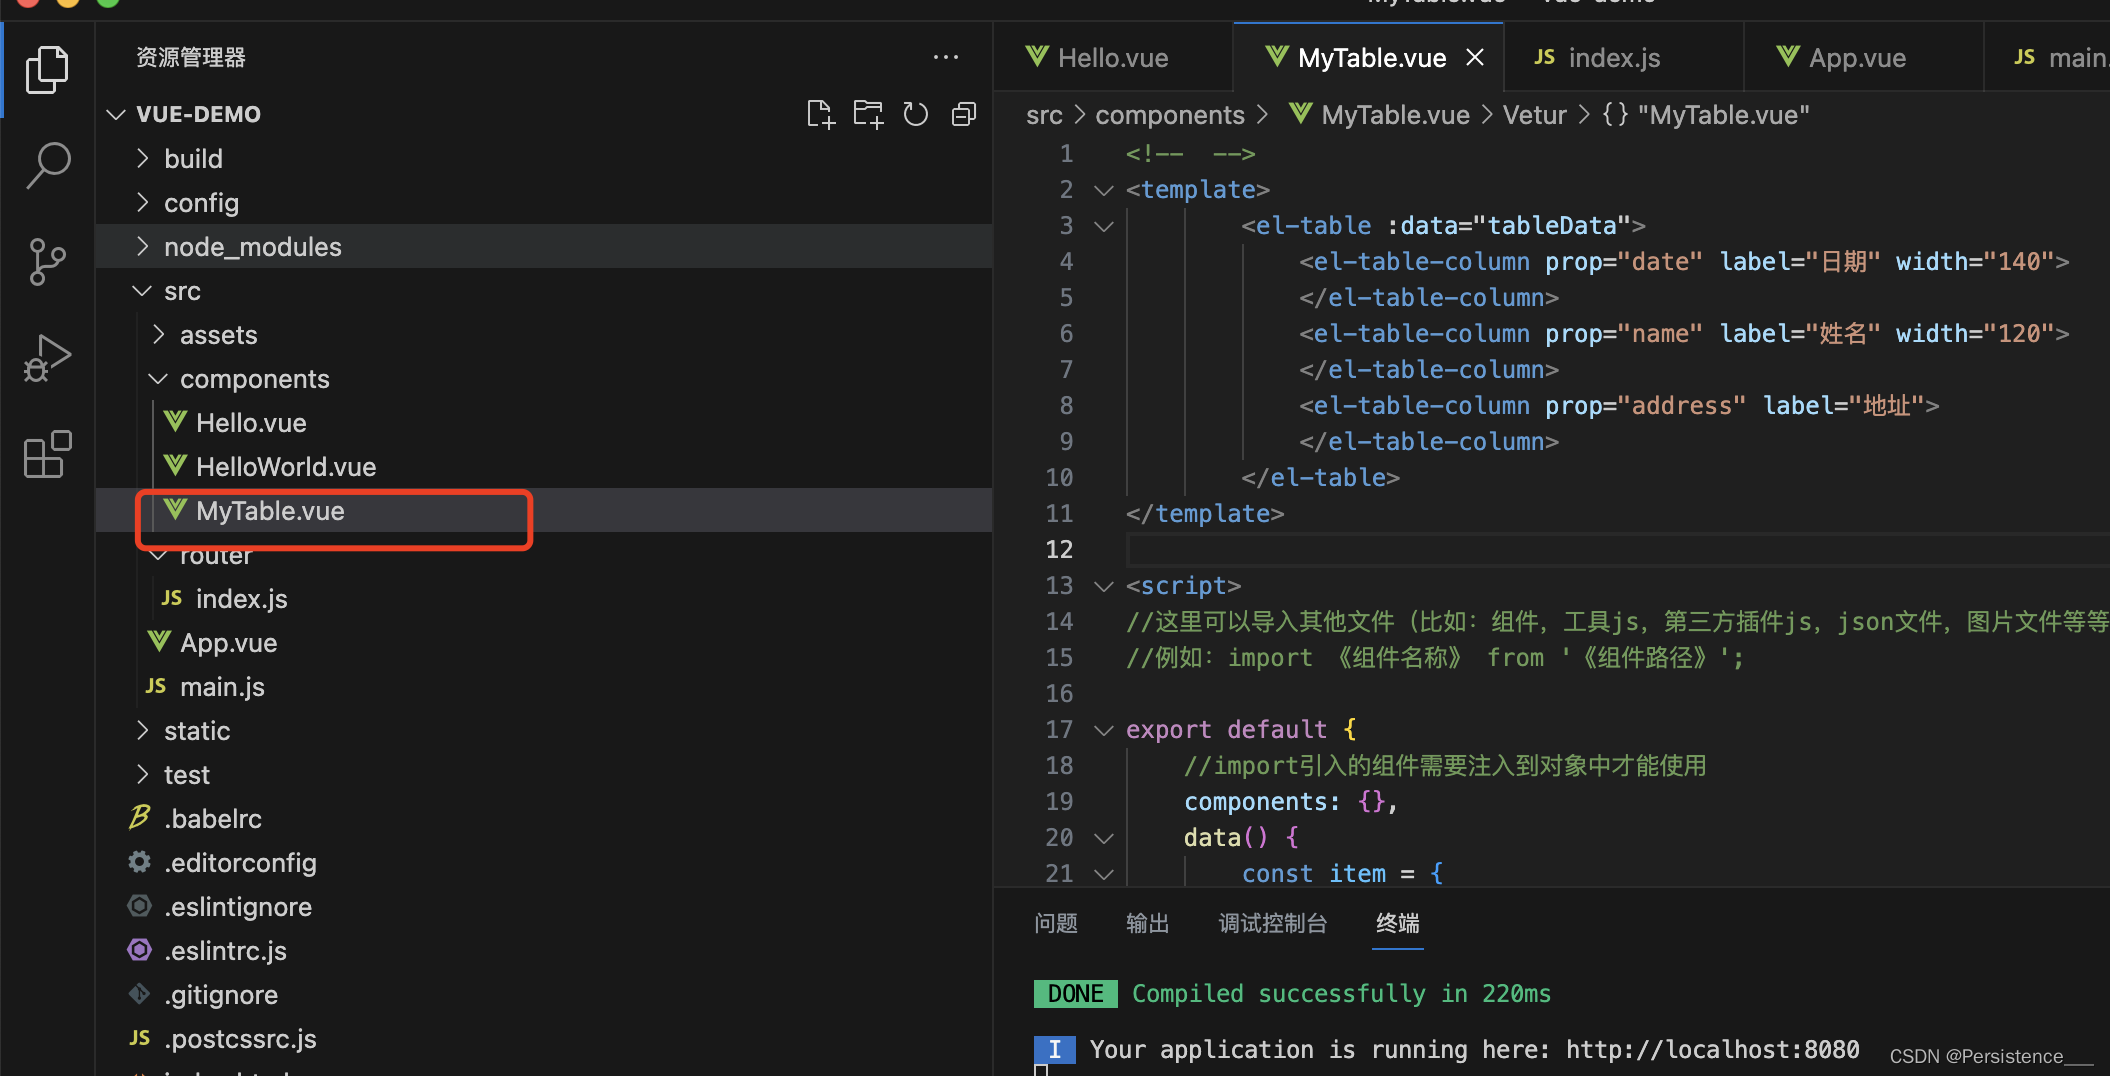
Task: Select MyTable.vue in the file tree
Action: click(544, 510)
